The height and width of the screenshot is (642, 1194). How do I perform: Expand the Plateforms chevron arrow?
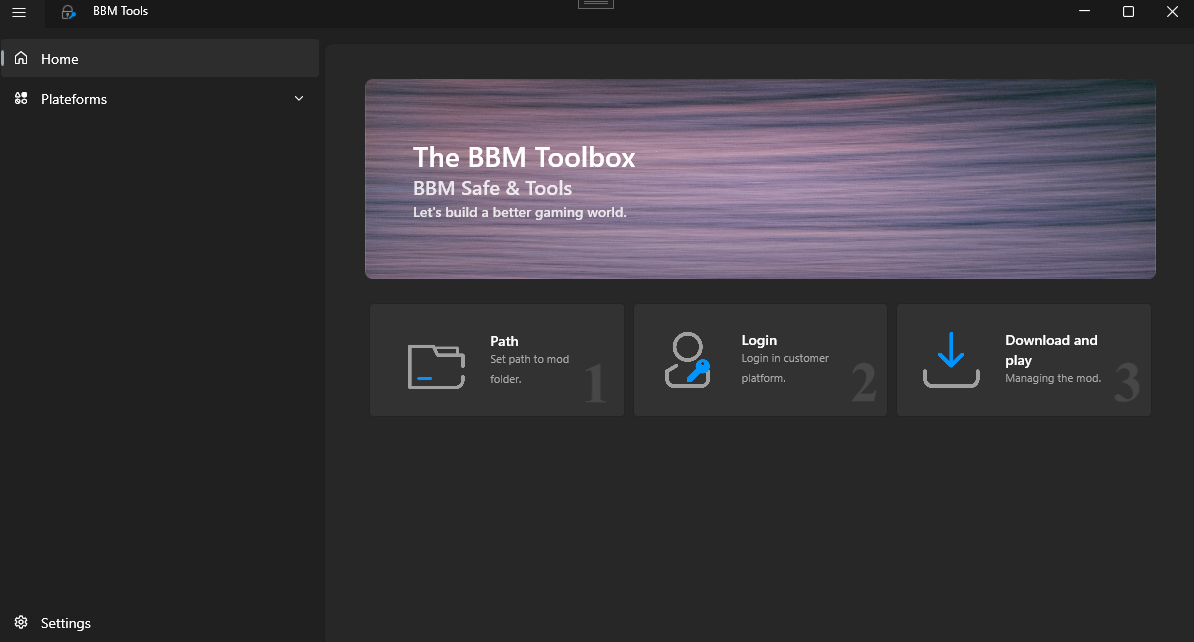point(299,99)
